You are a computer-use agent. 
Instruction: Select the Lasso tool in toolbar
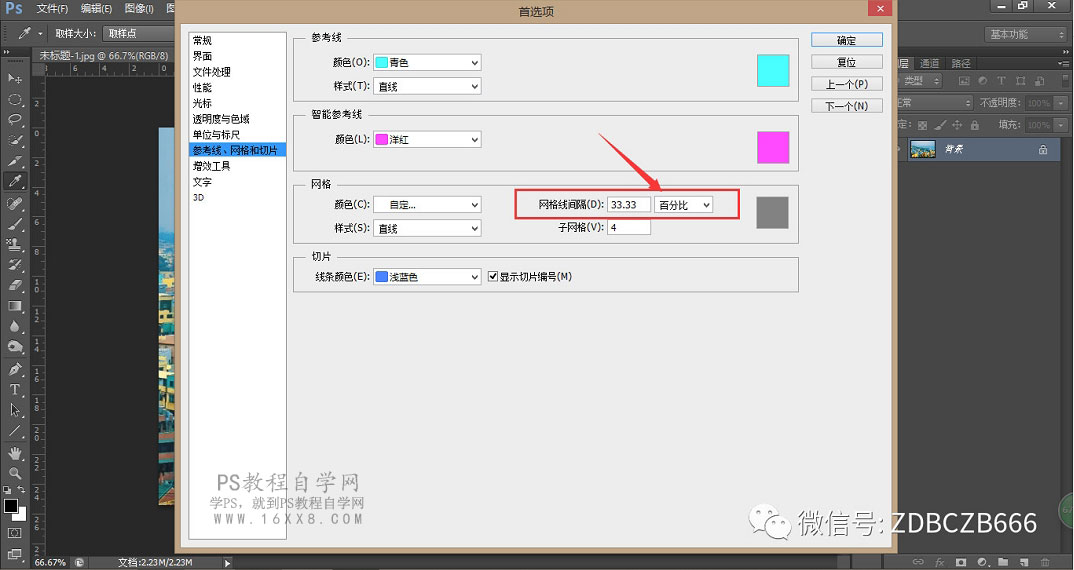15,120
